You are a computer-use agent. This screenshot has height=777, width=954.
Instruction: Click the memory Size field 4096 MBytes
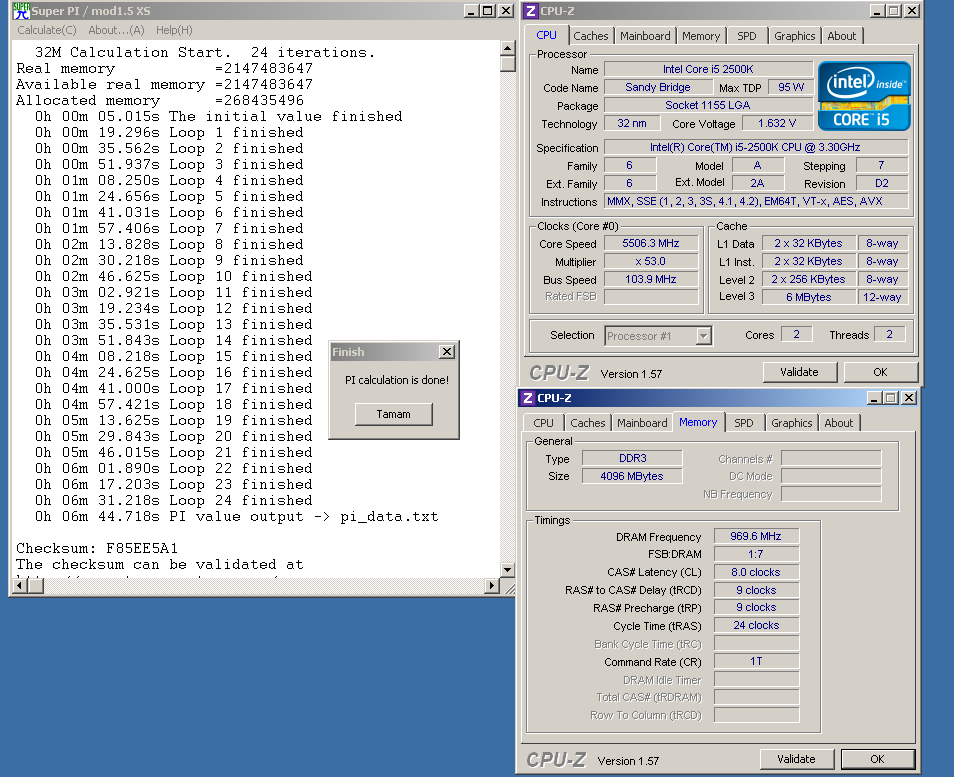(632, 476)
